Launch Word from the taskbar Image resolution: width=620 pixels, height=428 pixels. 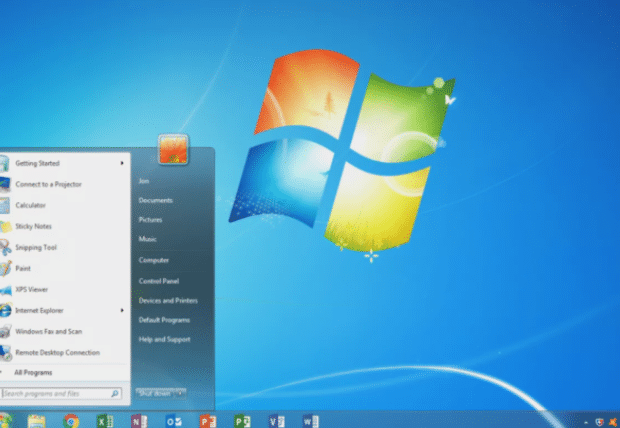click(310, 420)
